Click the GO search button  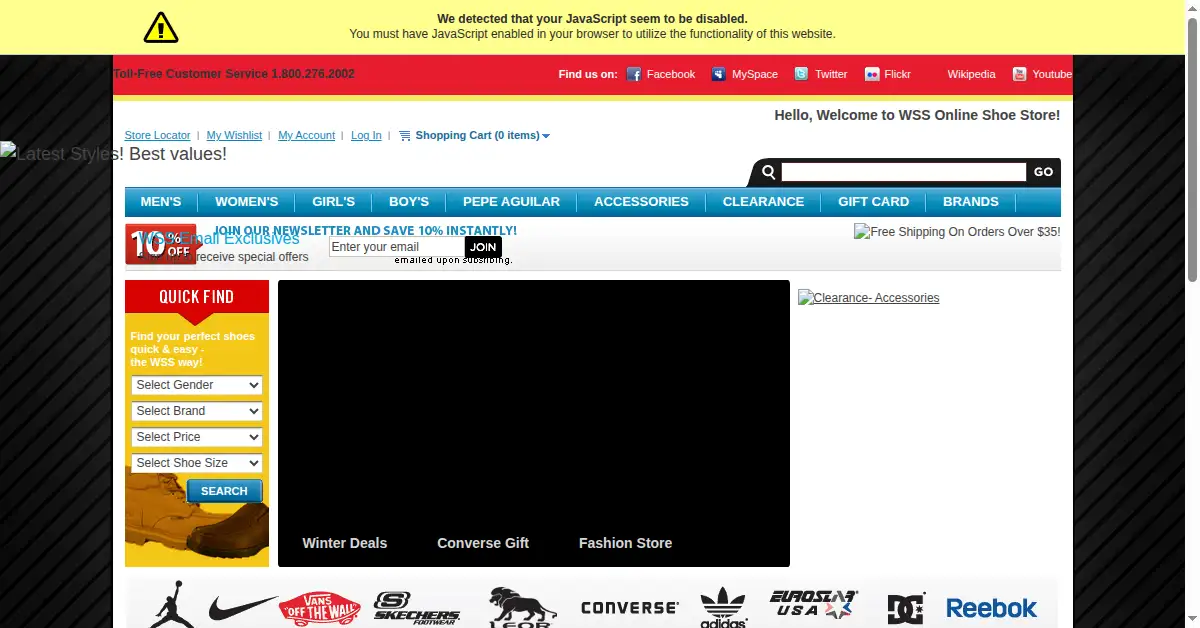pos(1043,172)
